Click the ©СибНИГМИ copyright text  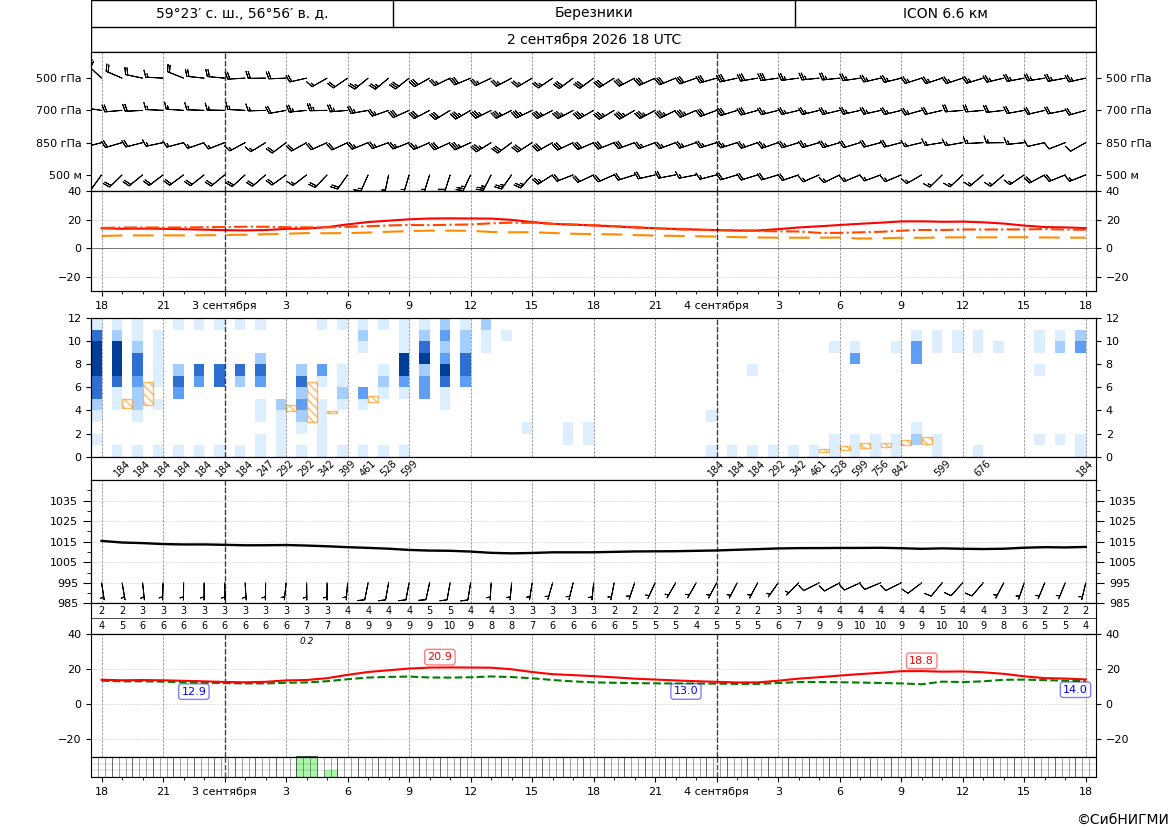[1123, 819]
